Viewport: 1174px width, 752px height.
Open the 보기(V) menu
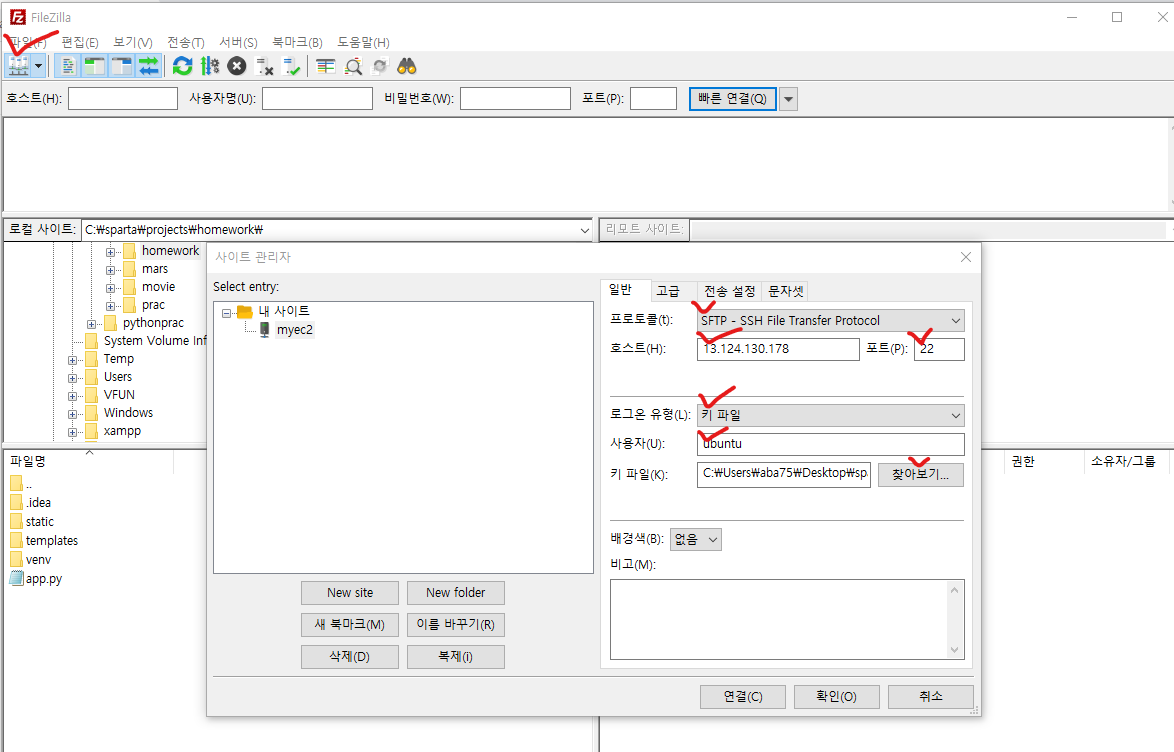click(x=133, y=43)
